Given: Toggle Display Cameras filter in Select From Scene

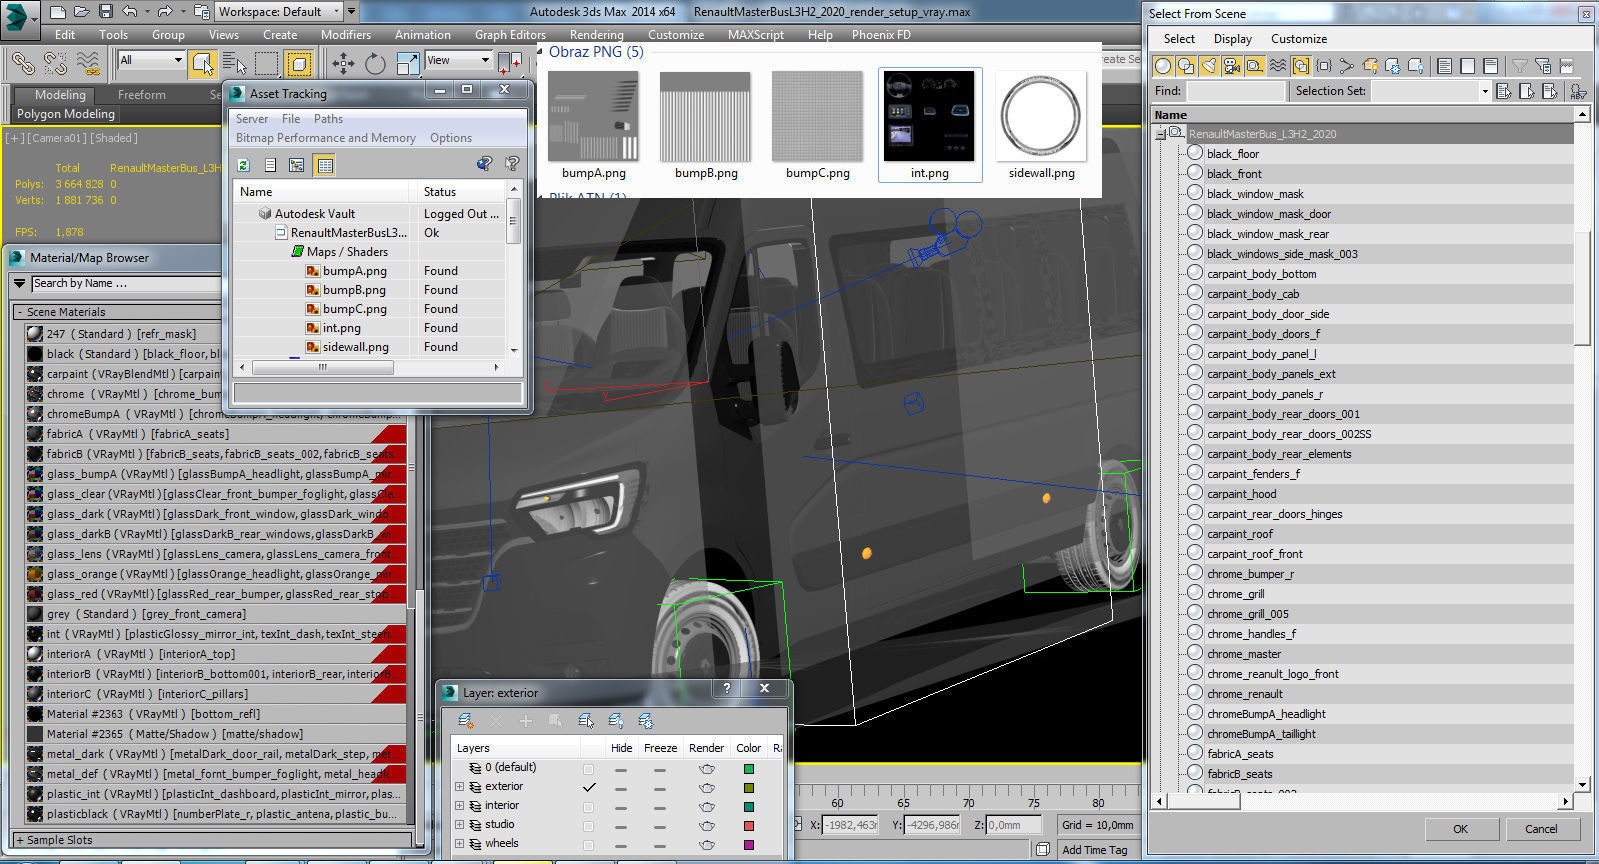Looking at the screenshot, I should (1231, 66).
